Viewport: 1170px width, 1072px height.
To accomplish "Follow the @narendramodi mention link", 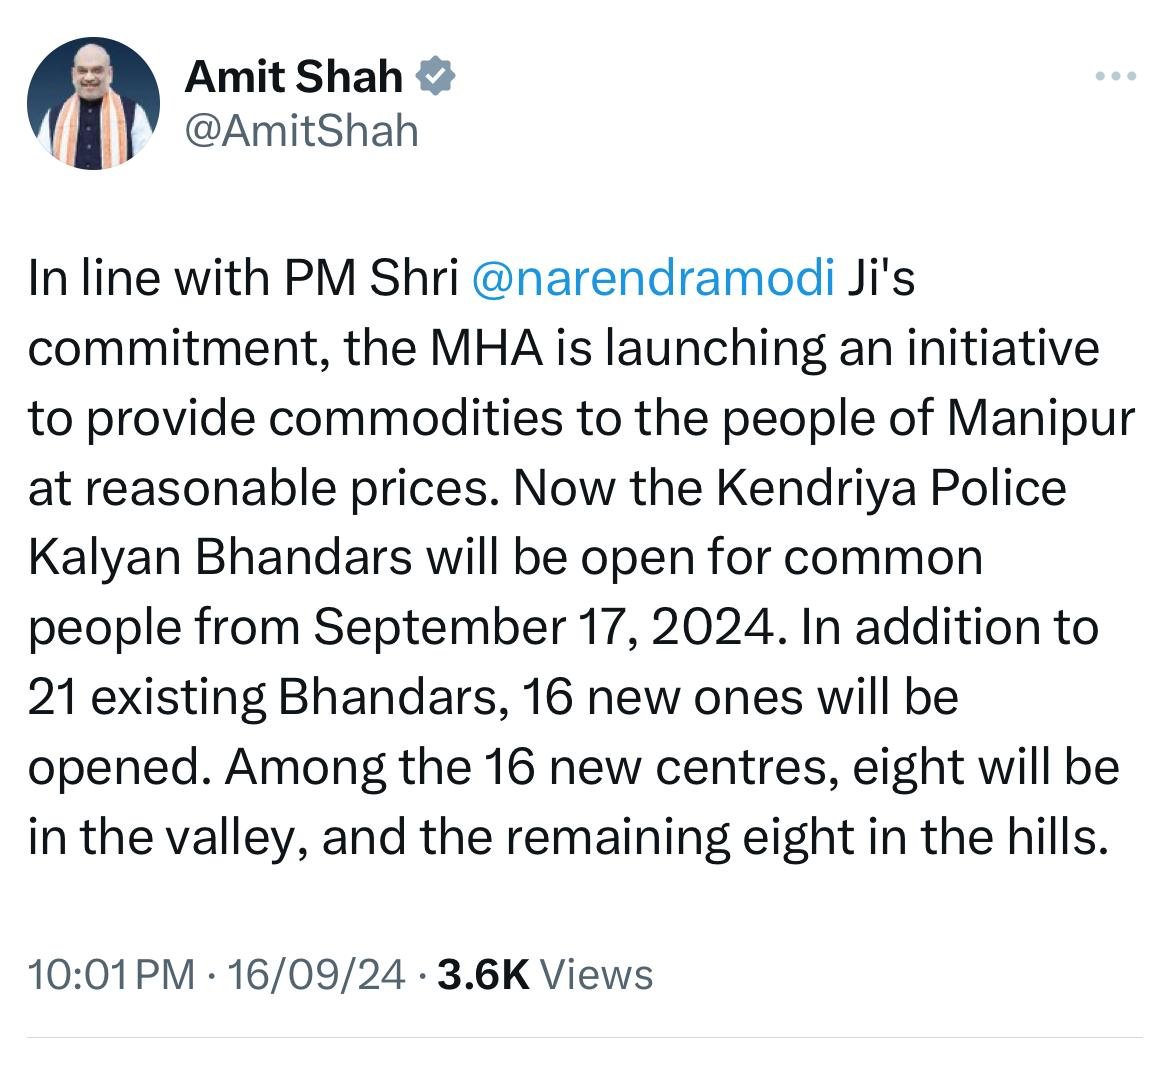I will point(654,278).
